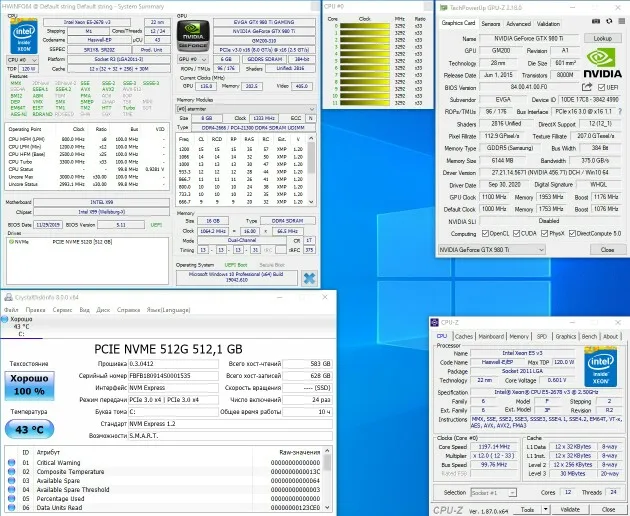This screenshot has width=630, height=516.
Task: Click the Intel Xeon logo in HWiNFO
Action: (x=24, y=37)
